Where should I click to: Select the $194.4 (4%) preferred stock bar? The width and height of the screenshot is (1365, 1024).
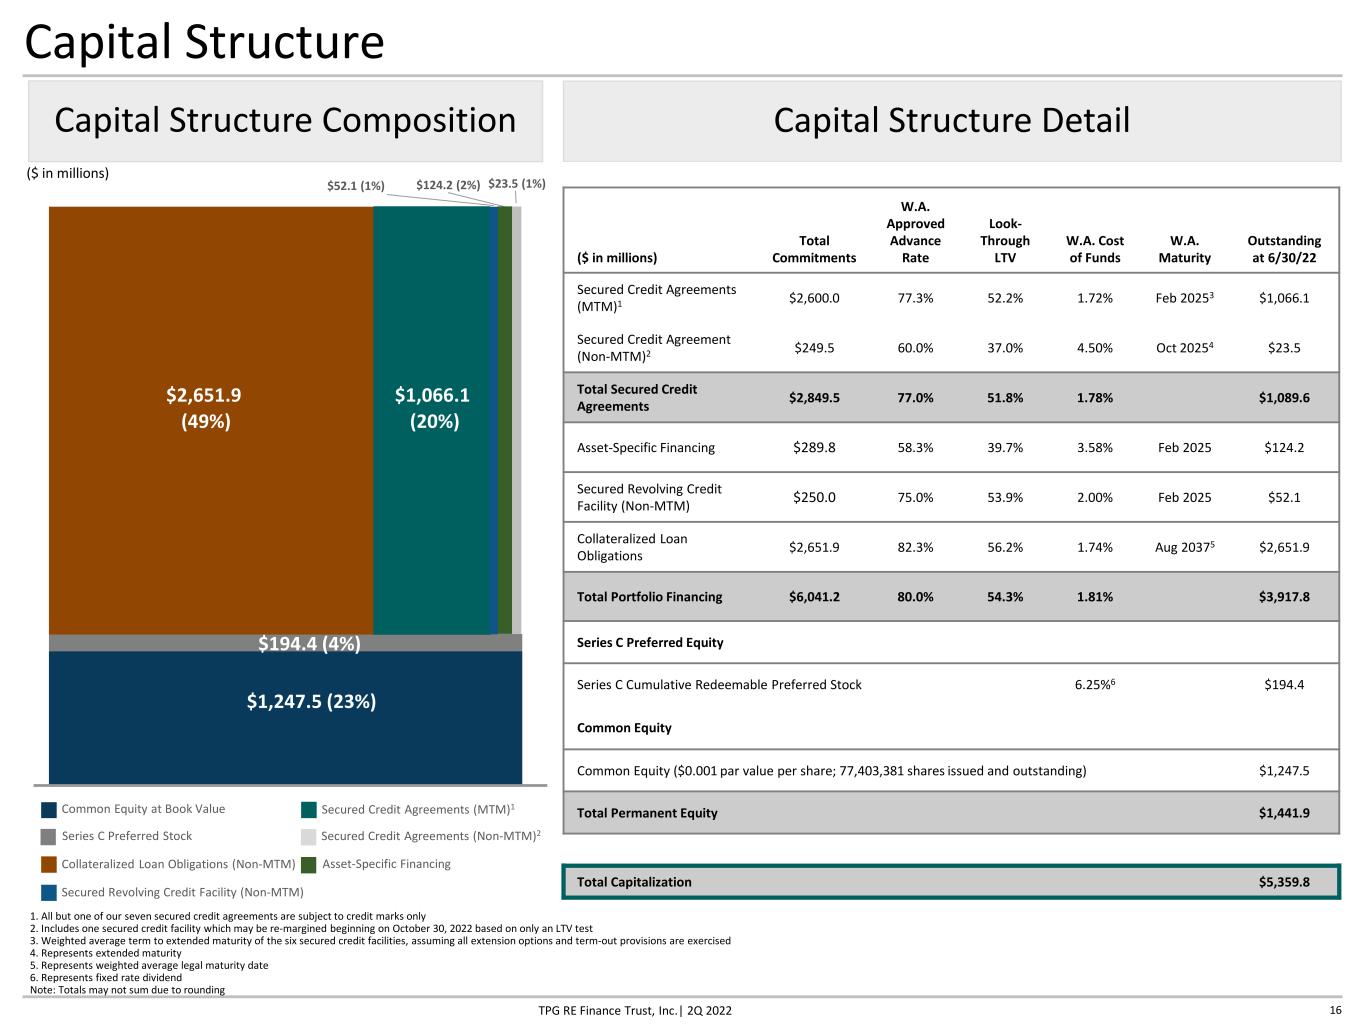click(285, 643)
